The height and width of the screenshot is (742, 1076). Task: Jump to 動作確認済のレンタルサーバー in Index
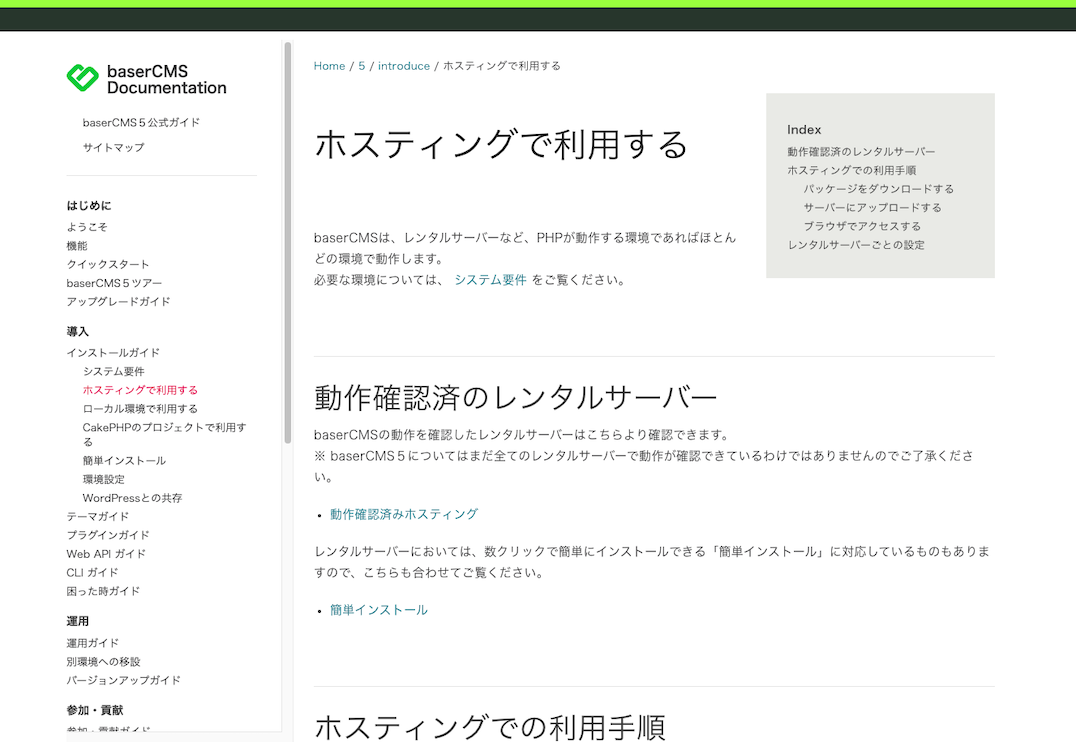[861, 152]
